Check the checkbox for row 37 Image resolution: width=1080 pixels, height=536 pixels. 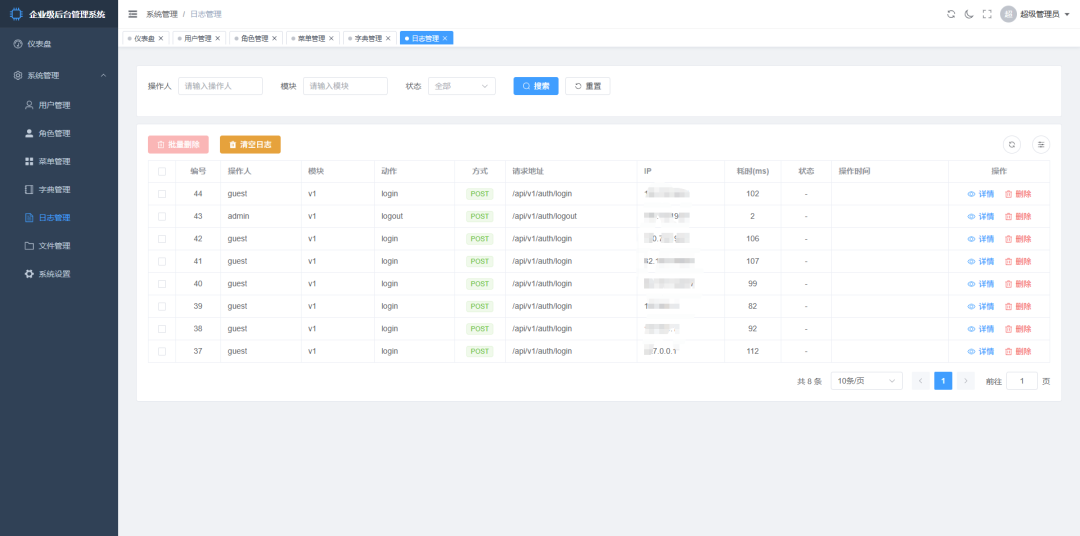(162, 351)
